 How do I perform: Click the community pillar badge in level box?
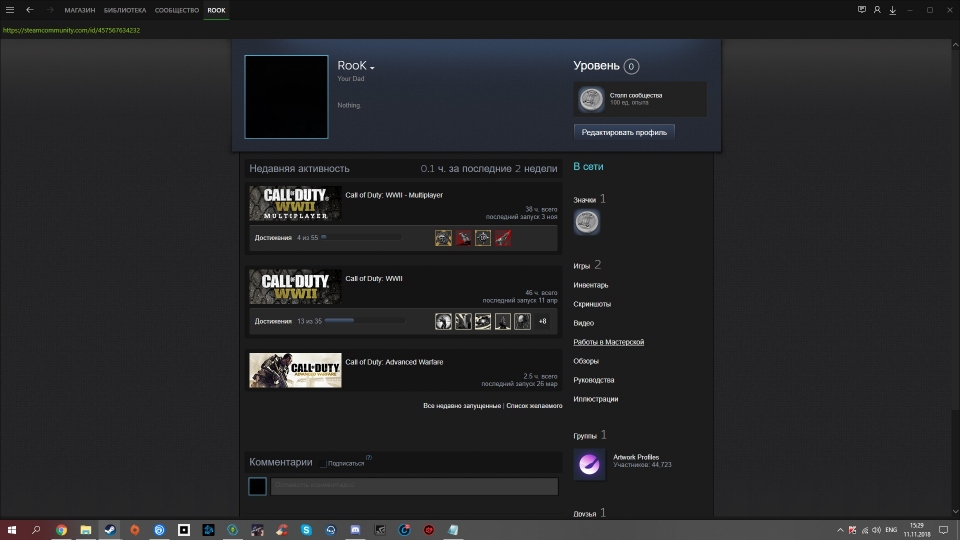pos(591,99)
